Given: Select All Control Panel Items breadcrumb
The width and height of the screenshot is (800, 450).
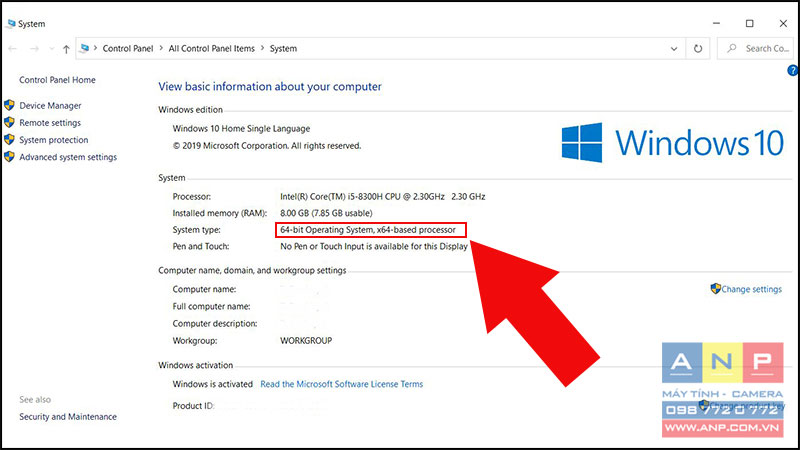Looking at the screenshot, I should coord(211,48).
